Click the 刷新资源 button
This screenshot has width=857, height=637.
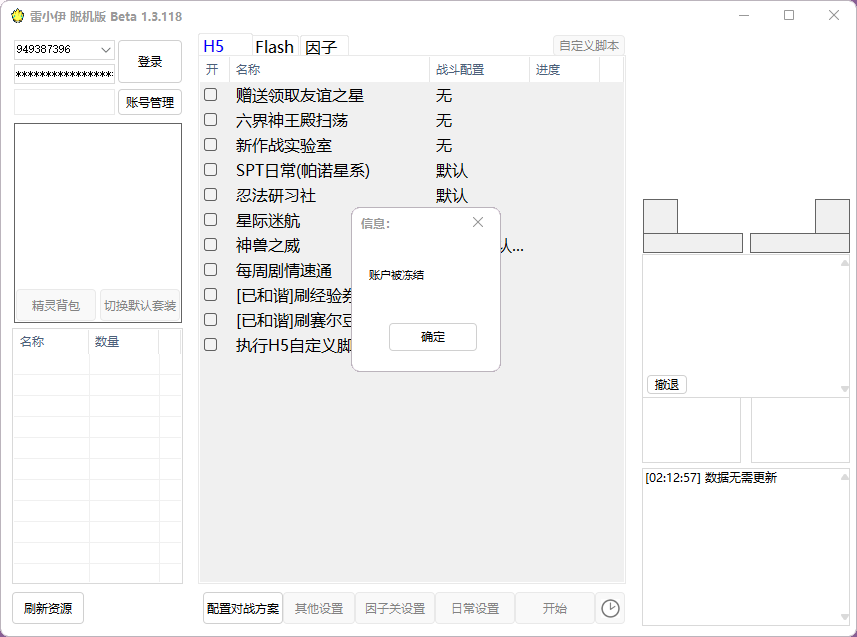coord(48,608)
